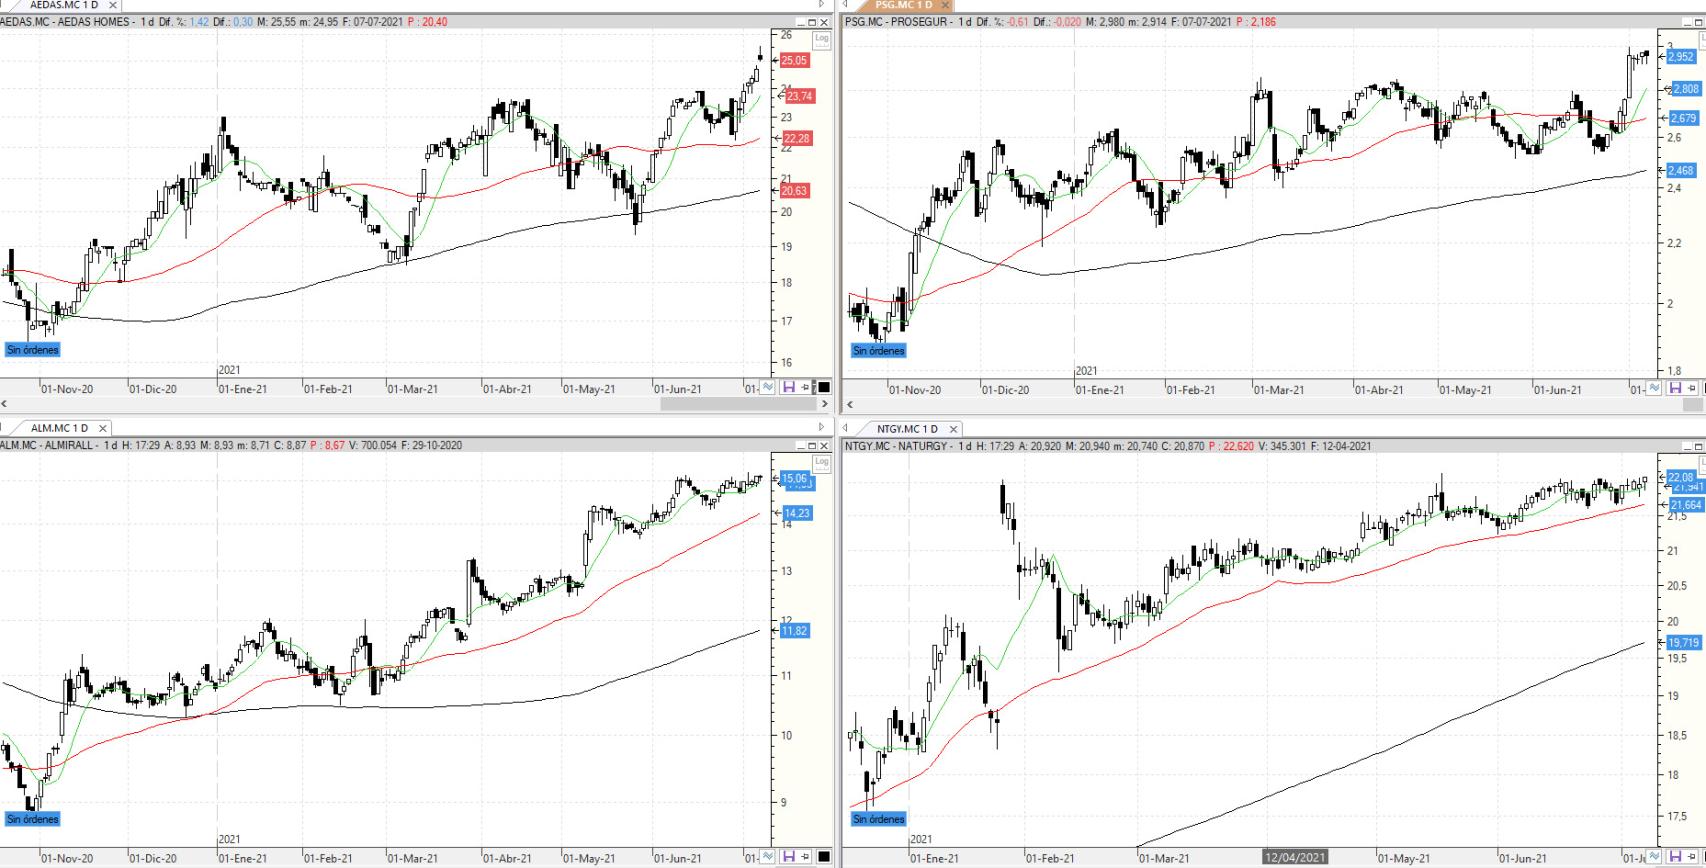Image resolution: width=1706 pixels, height=868 pixels.
Task: Toggle Log scale on ALMIRALL chart
Action: click(x=821, y=462)
